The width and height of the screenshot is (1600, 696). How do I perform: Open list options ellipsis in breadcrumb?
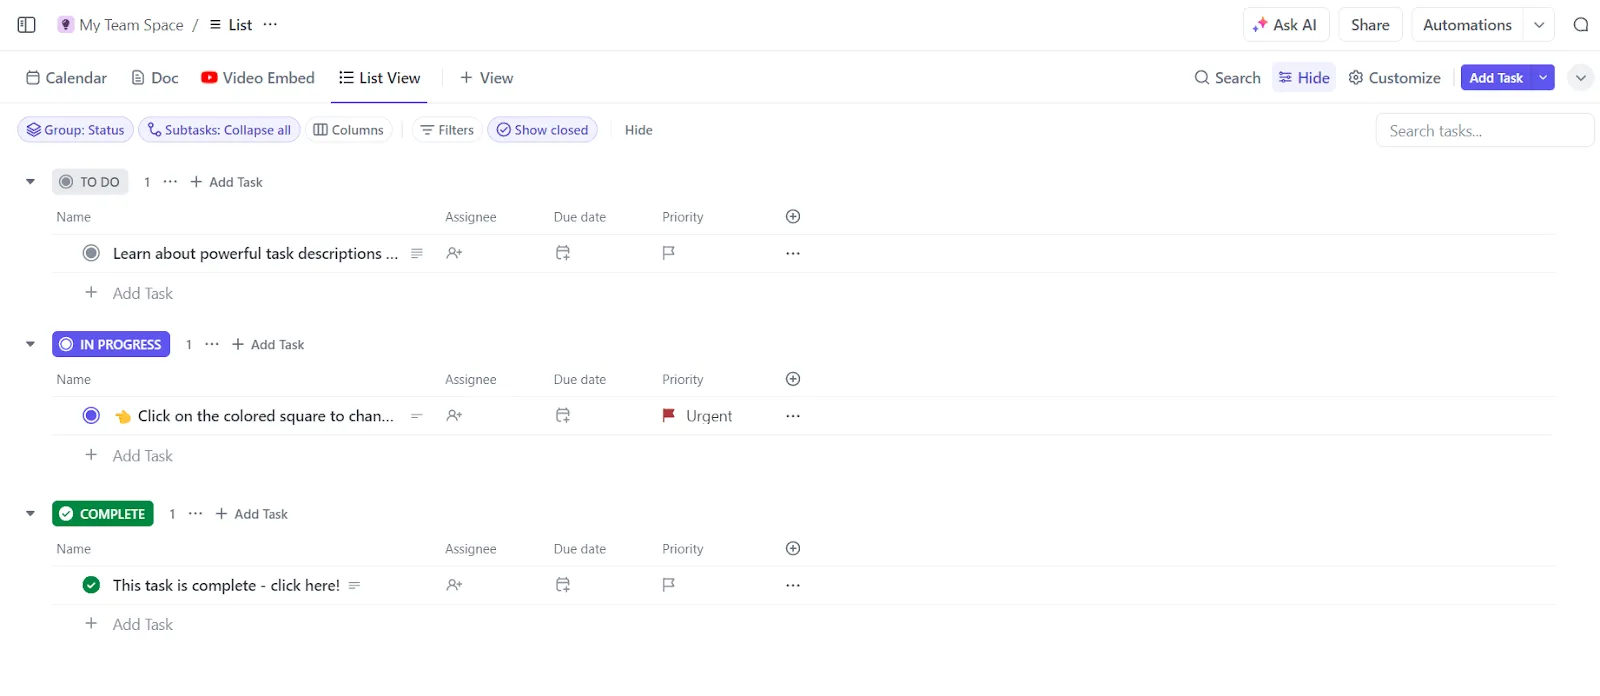(270, 25)
